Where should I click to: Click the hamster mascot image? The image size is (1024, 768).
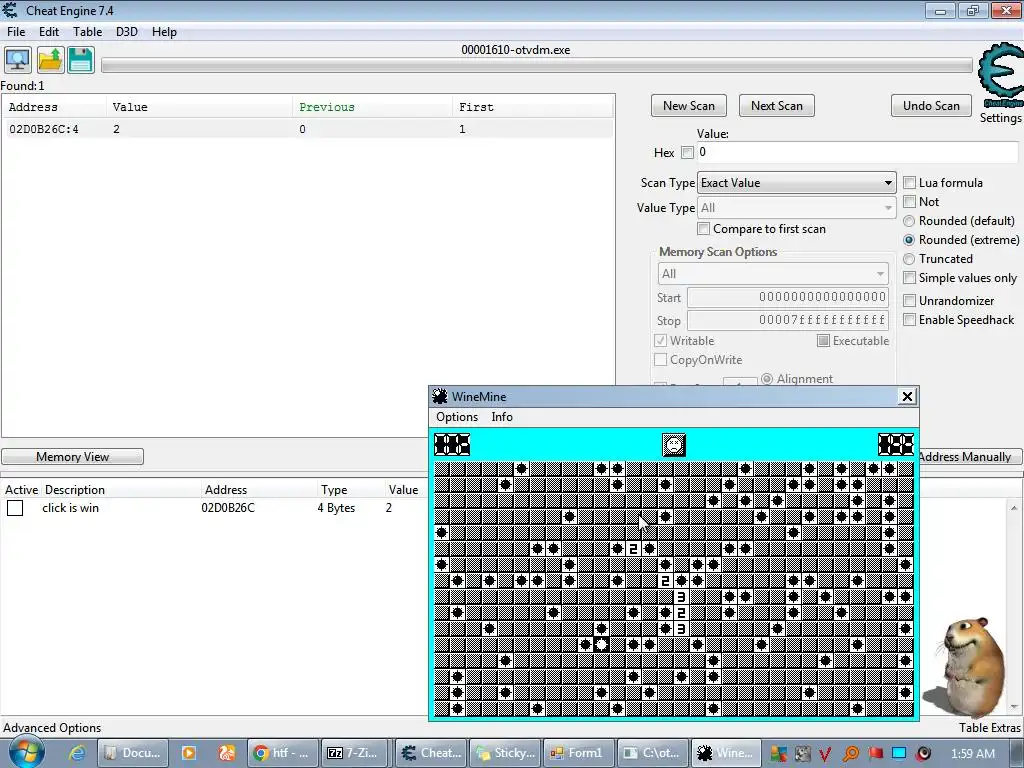(x=968, y=665)
